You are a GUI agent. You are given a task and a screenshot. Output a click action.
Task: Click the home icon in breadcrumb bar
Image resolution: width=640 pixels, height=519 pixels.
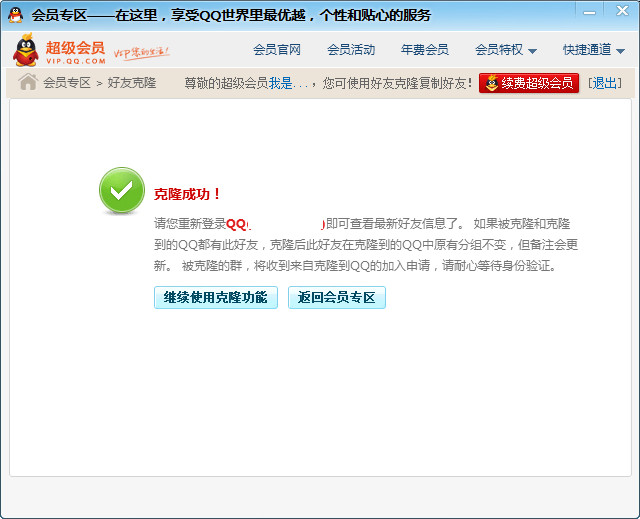27,82
